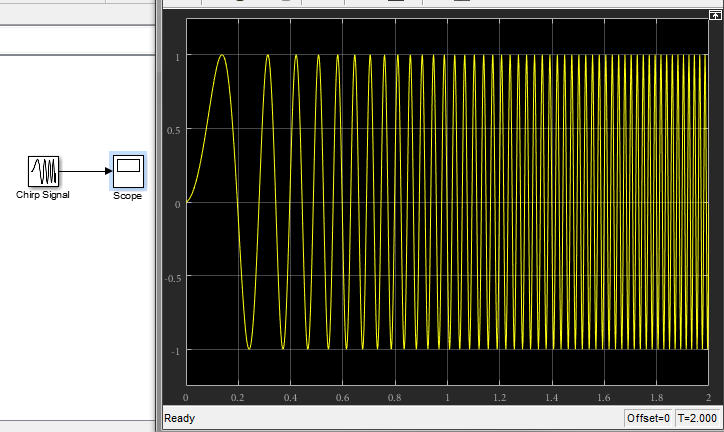Click the Scope block name label
Image resolution: width=724 pixels, height=432 pixels.
pyautogui.click(x=127, y=196)
